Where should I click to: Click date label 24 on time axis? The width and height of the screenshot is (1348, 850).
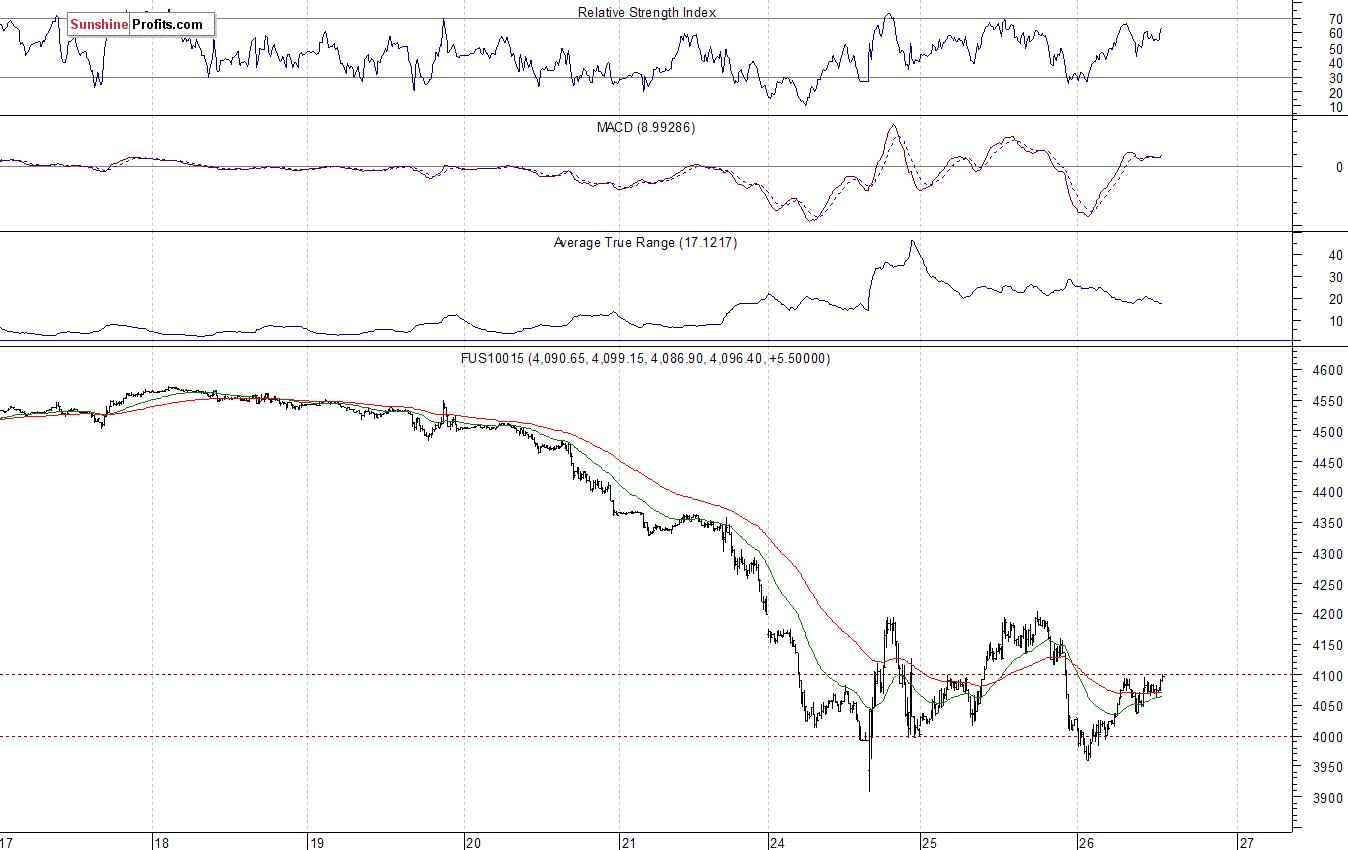[x=778, y=842]
